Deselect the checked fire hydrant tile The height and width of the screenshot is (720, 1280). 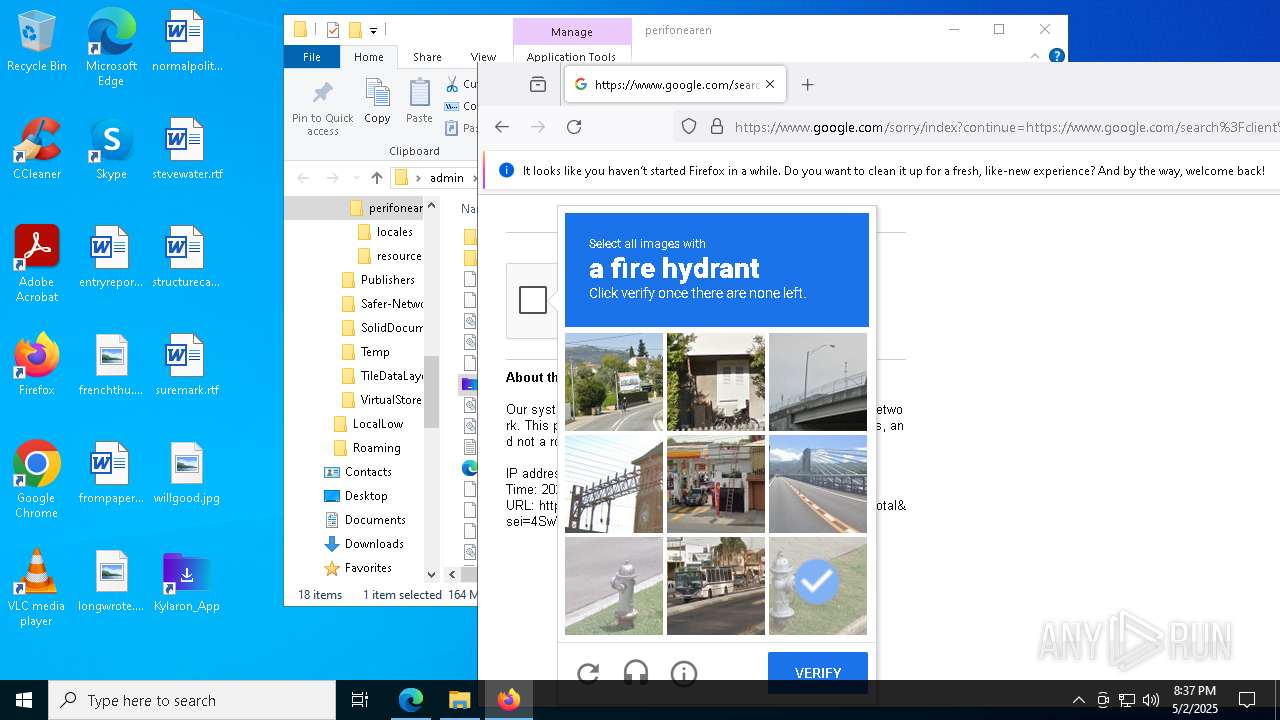pos(818,586)
